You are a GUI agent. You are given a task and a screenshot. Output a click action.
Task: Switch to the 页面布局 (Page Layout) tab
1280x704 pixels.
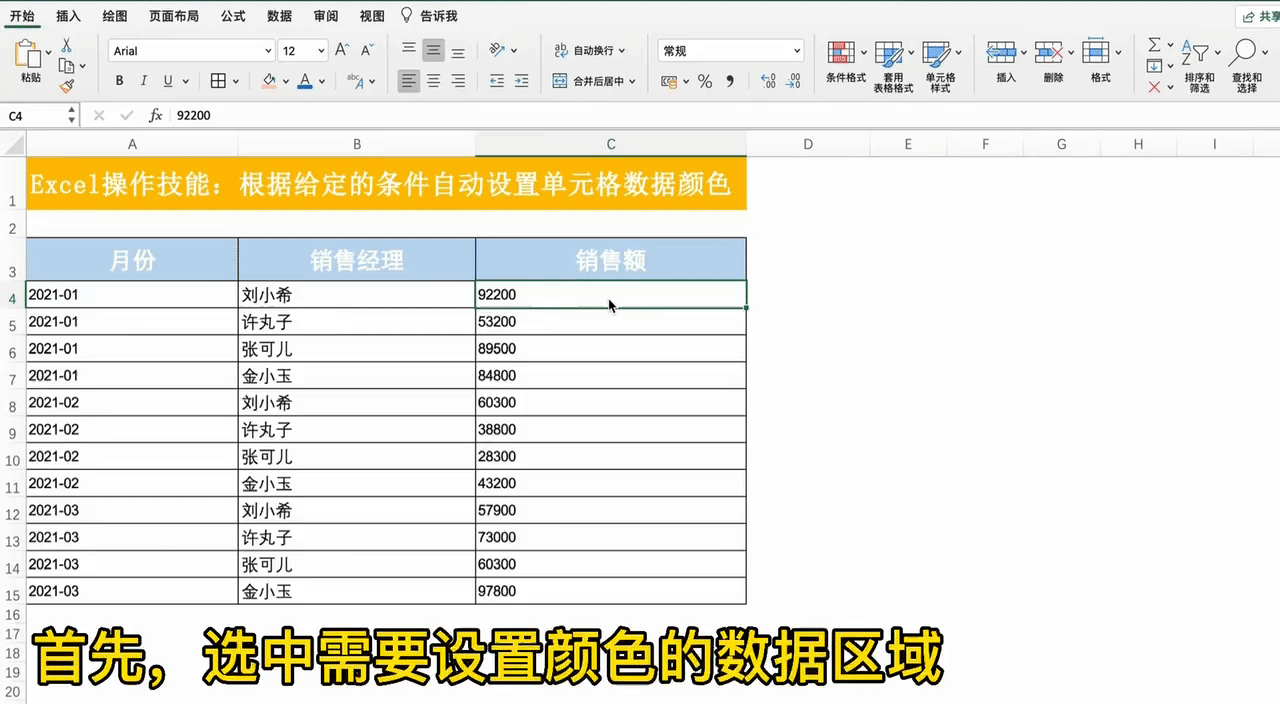pyautogui.click(x=173, y=16)
